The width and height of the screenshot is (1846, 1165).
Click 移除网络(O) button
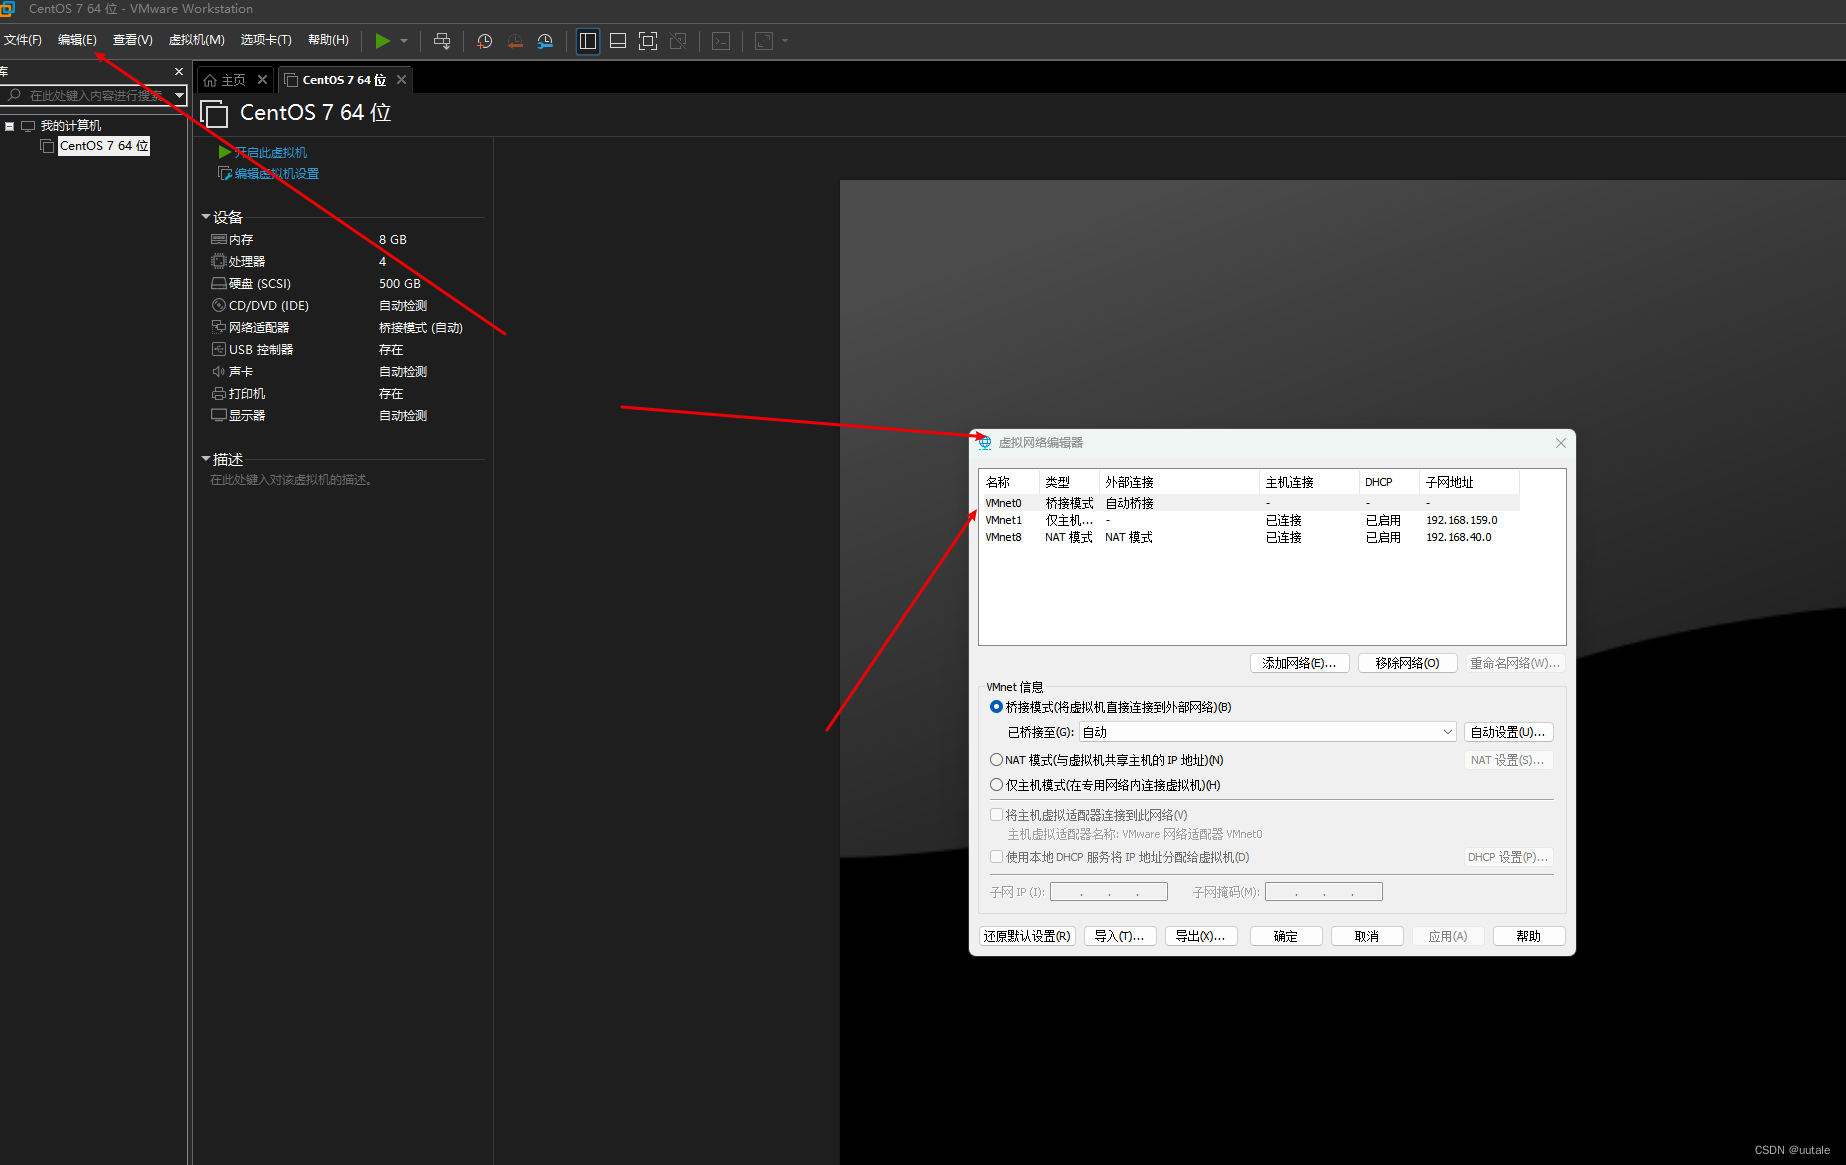[1407, 663]
